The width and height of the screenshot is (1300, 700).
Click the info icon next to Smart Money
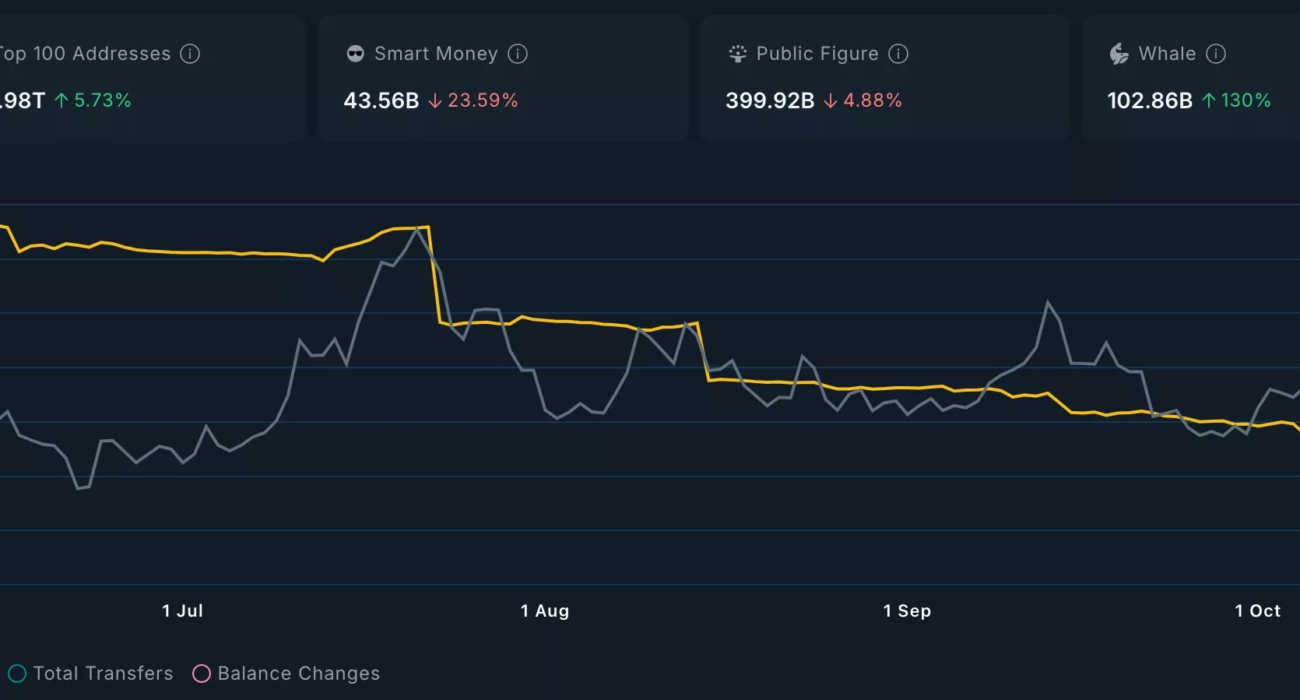point(517,54)
